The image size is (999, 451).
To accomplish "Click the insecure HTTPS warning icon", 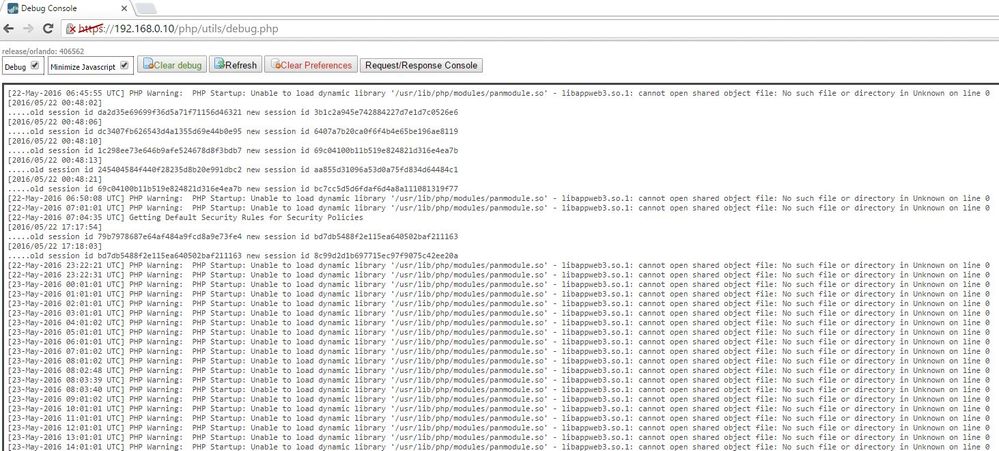I will click(x=72, y=29).
